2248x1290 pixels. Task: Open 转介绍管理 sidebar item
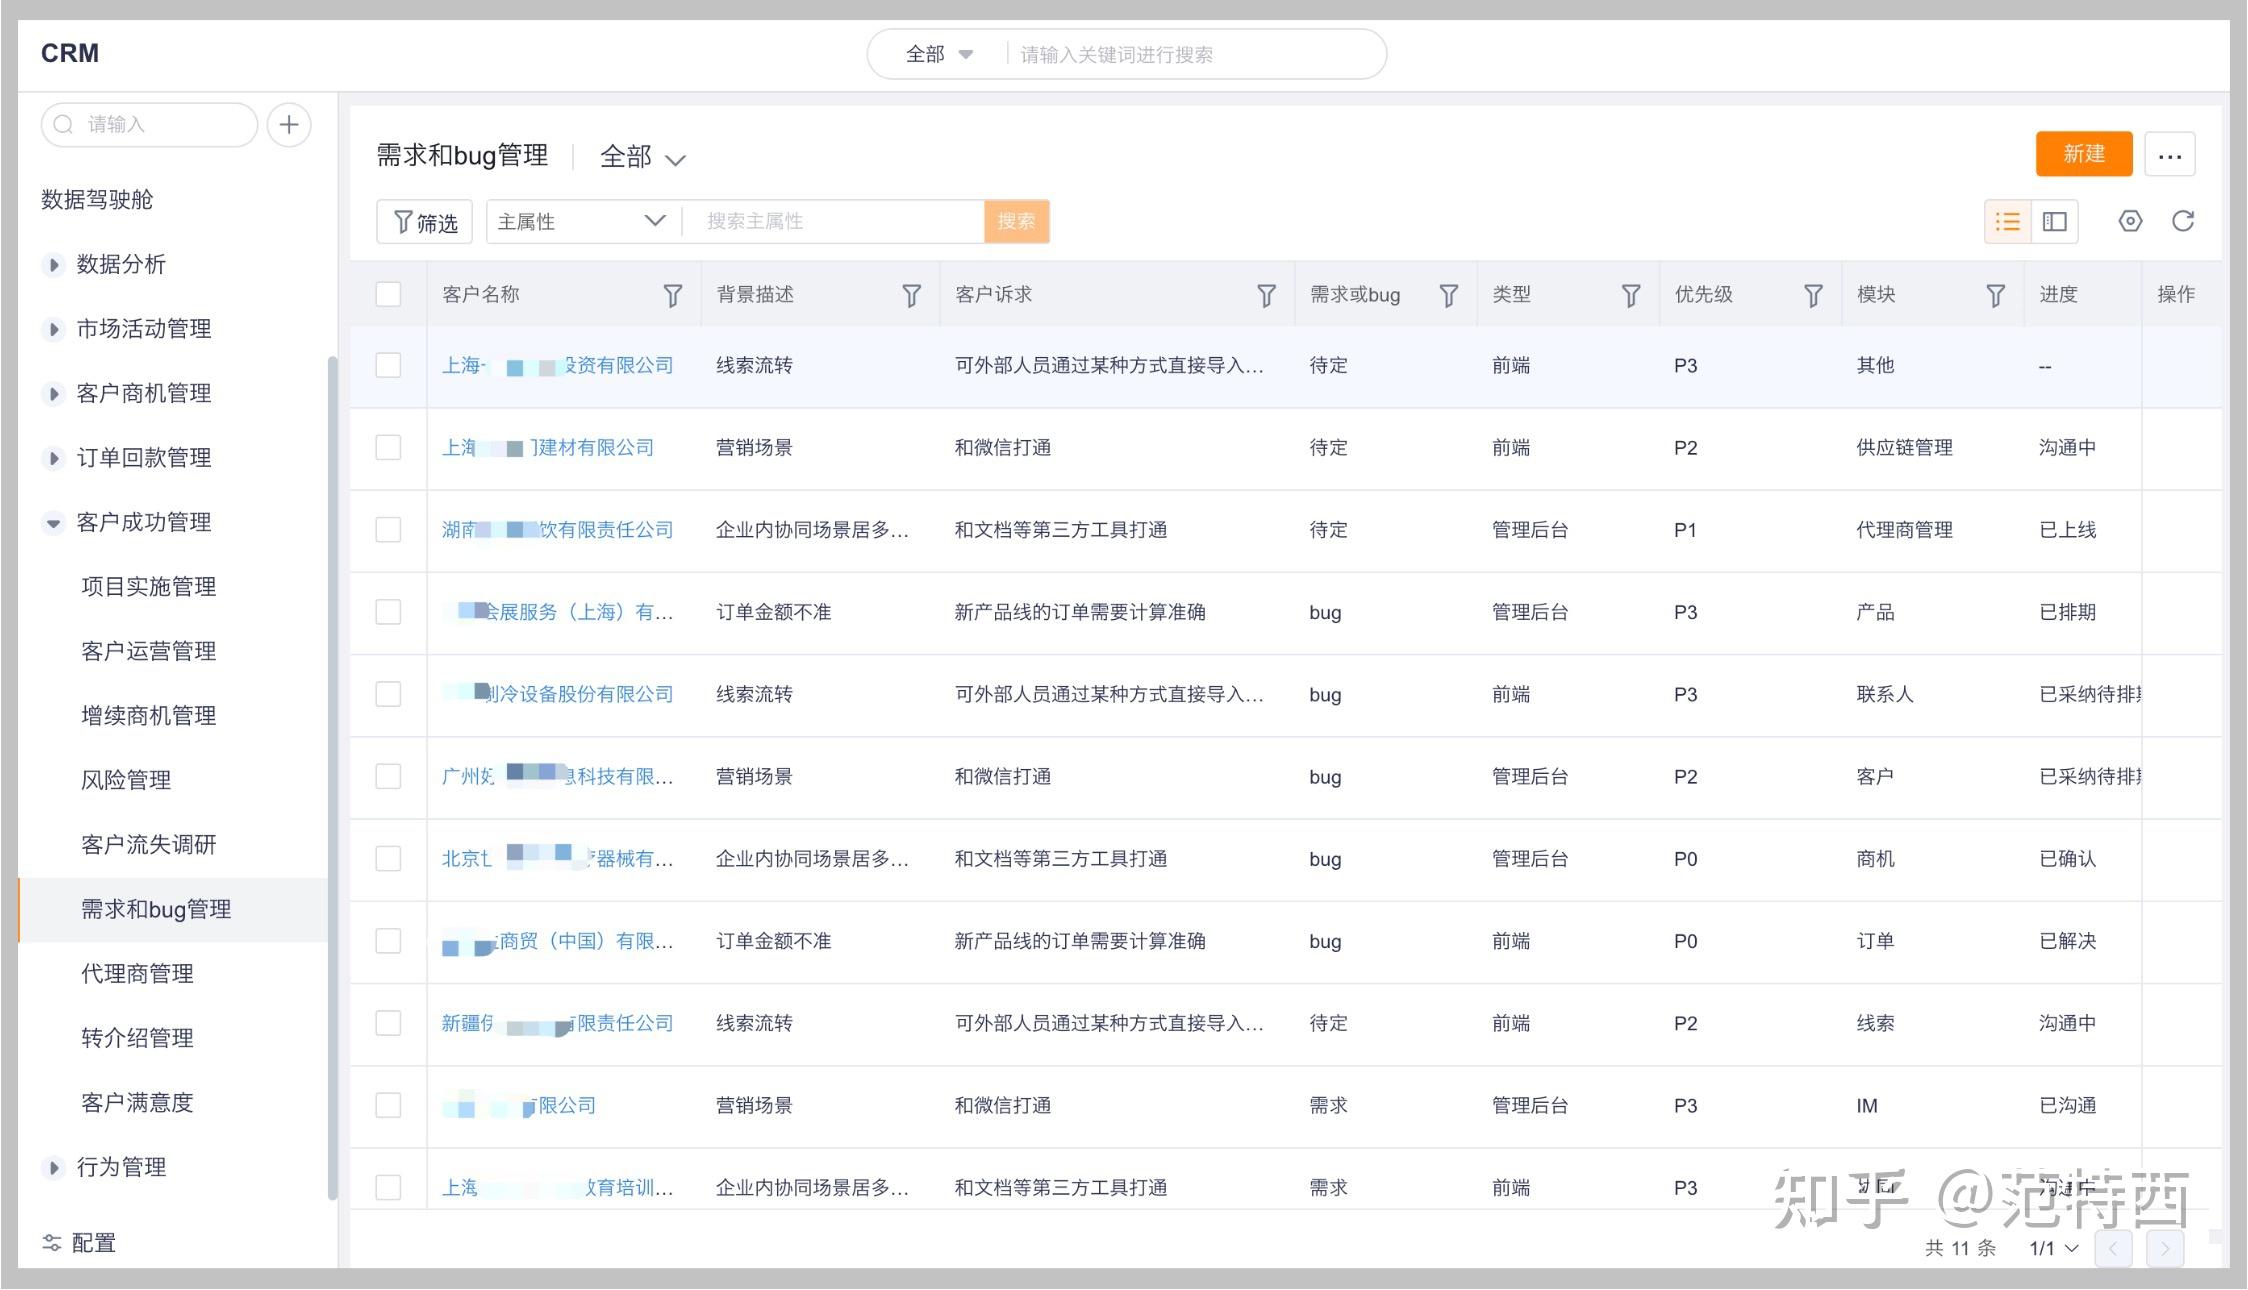click(x=137, y=1038)
